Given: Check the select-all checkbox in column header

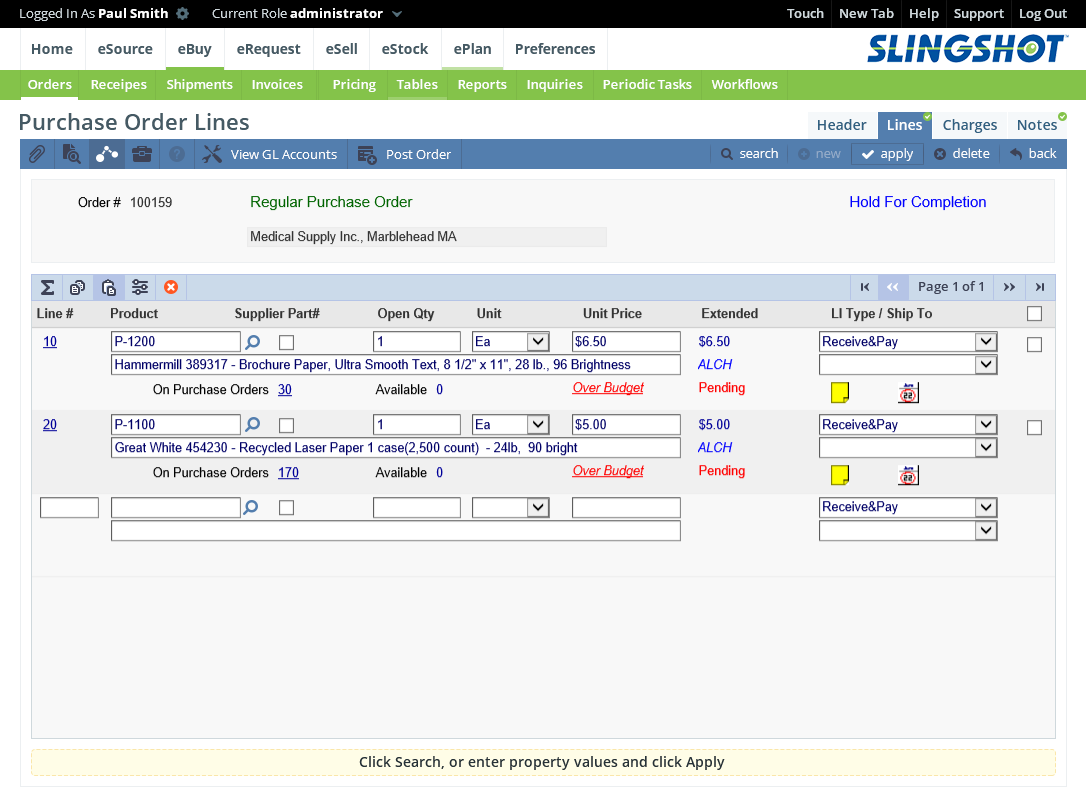Looking at the screenshot, I should pos(1034,314).
